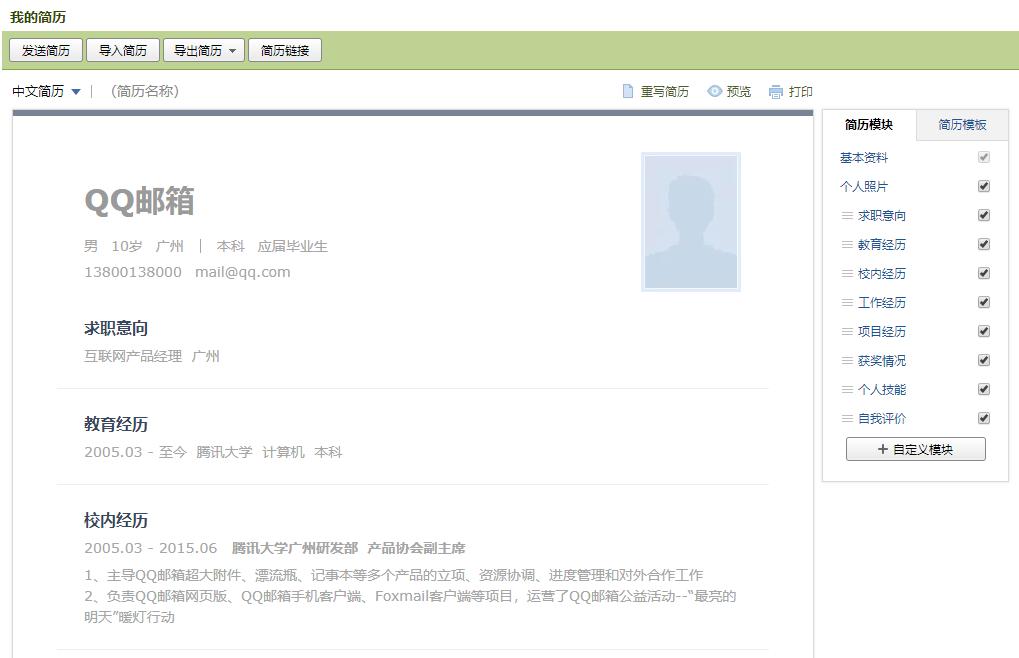1019x658 pixels.
Task: Click the 导入简历 import button
Action: (x=122, y=49)
